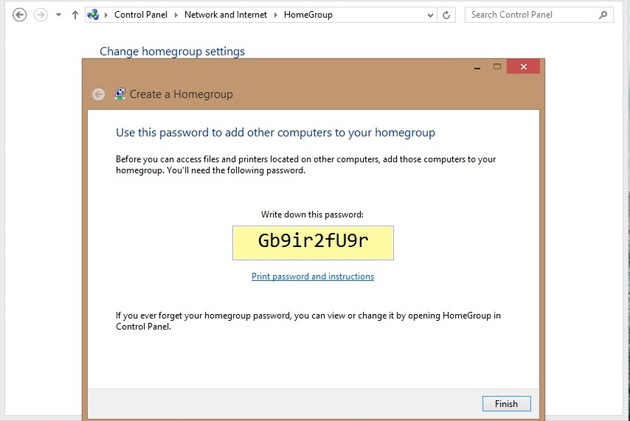Click the Finish button

click(506, 404)
